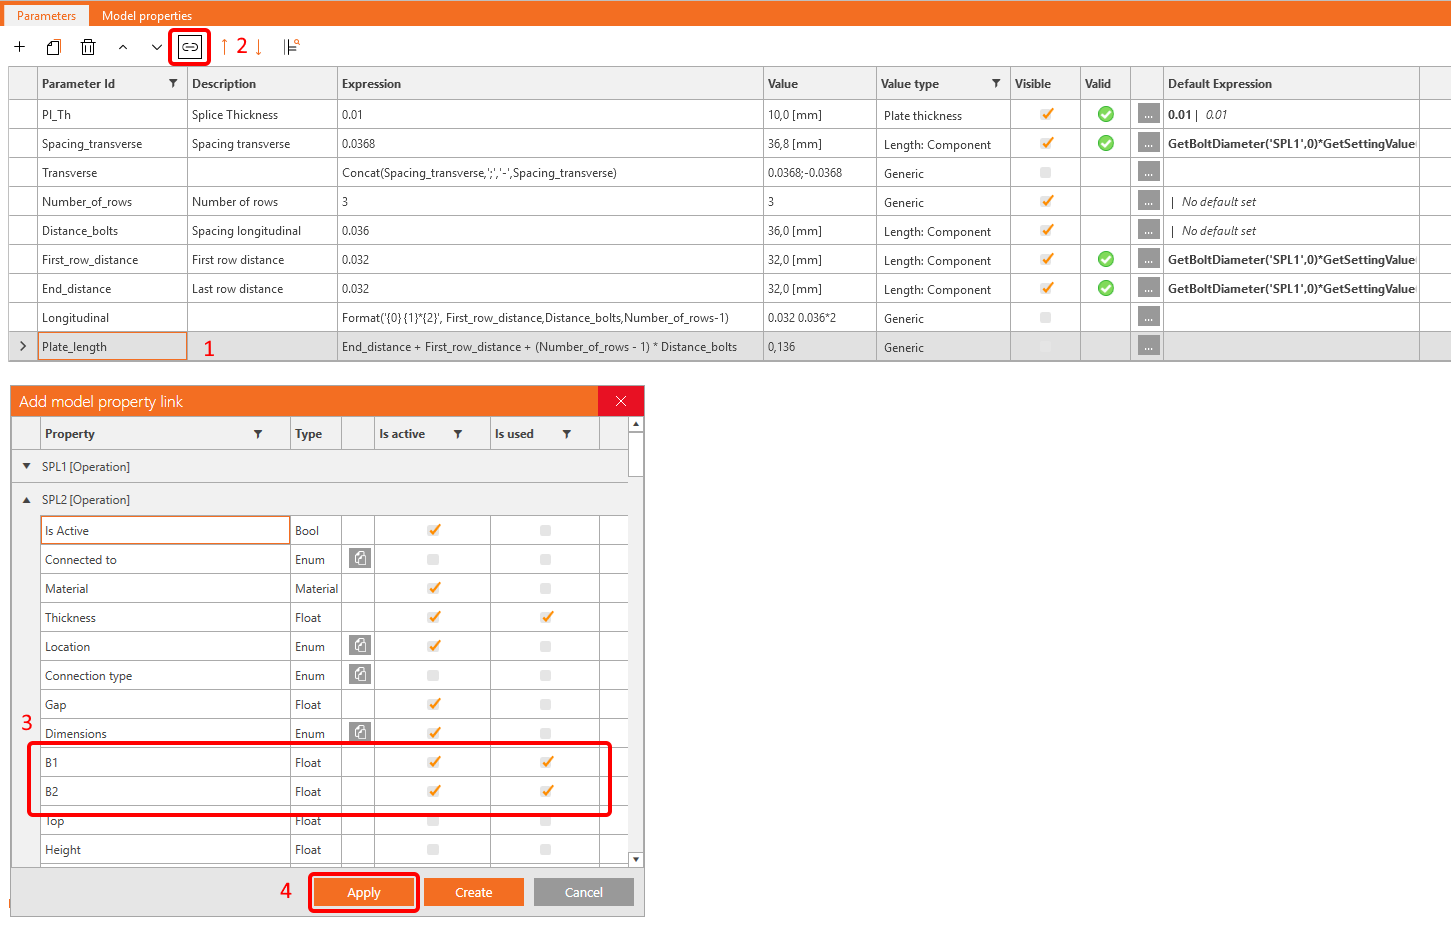The image size is (1451, 931).
Task: Click the add parameter plus icon
Action: 19,47
